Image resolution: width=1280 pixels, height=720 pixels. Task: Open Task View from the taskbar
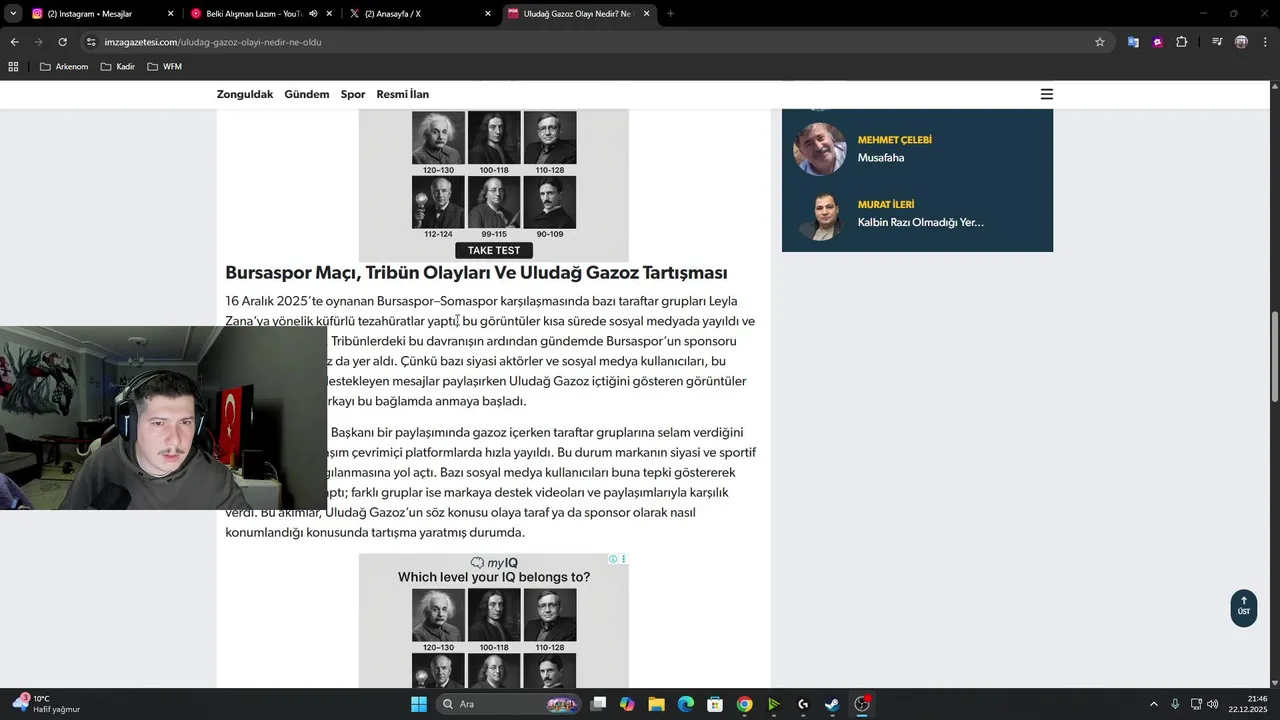point(598,704)
